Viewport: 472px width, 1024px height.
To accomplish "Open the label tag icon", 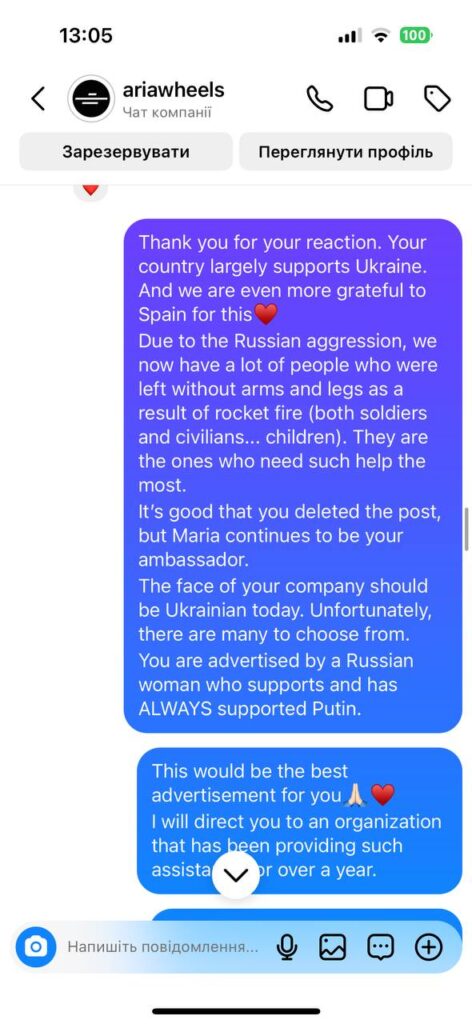I will (x=437, y=99).
